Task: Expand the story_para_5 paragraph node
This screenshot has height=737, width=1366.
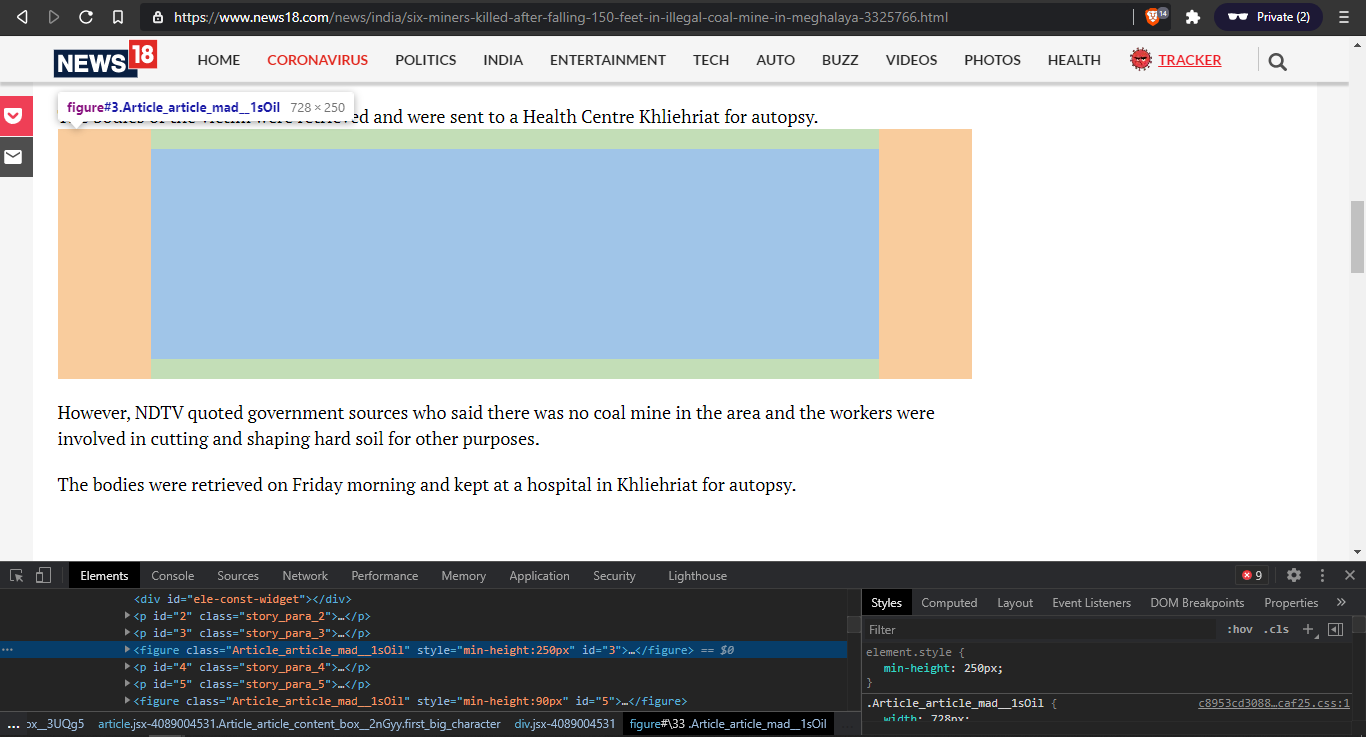Action: (x=128, y=684)
